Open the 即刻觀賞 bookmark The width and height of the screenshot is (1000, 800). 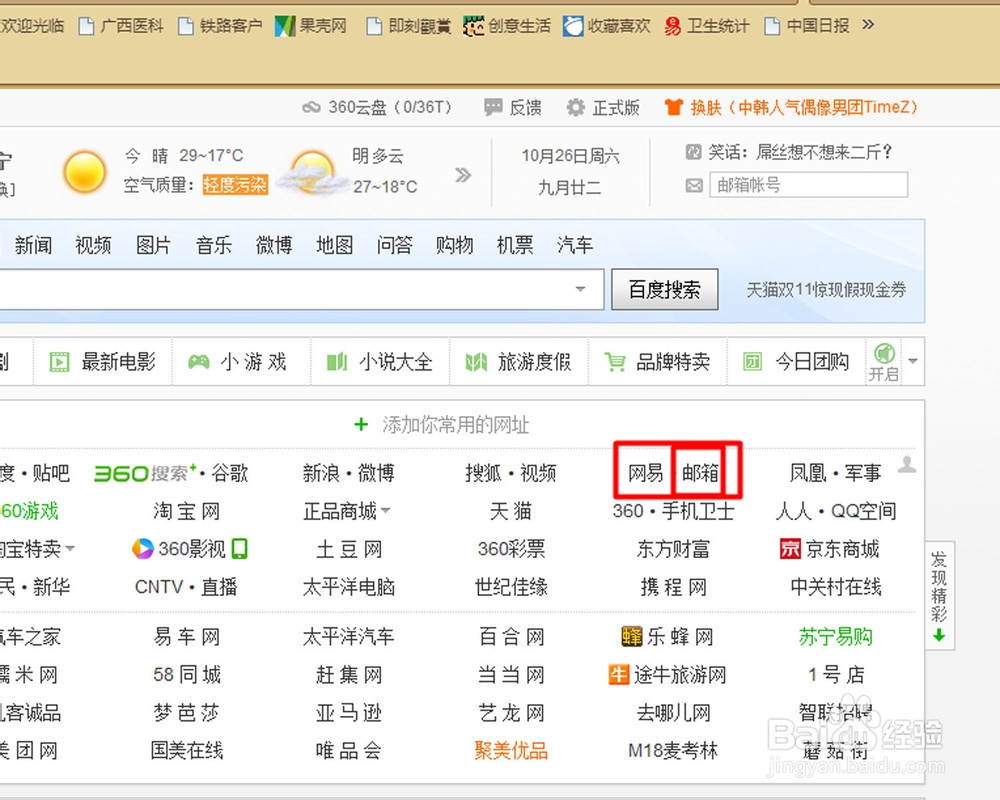(409, 26)
